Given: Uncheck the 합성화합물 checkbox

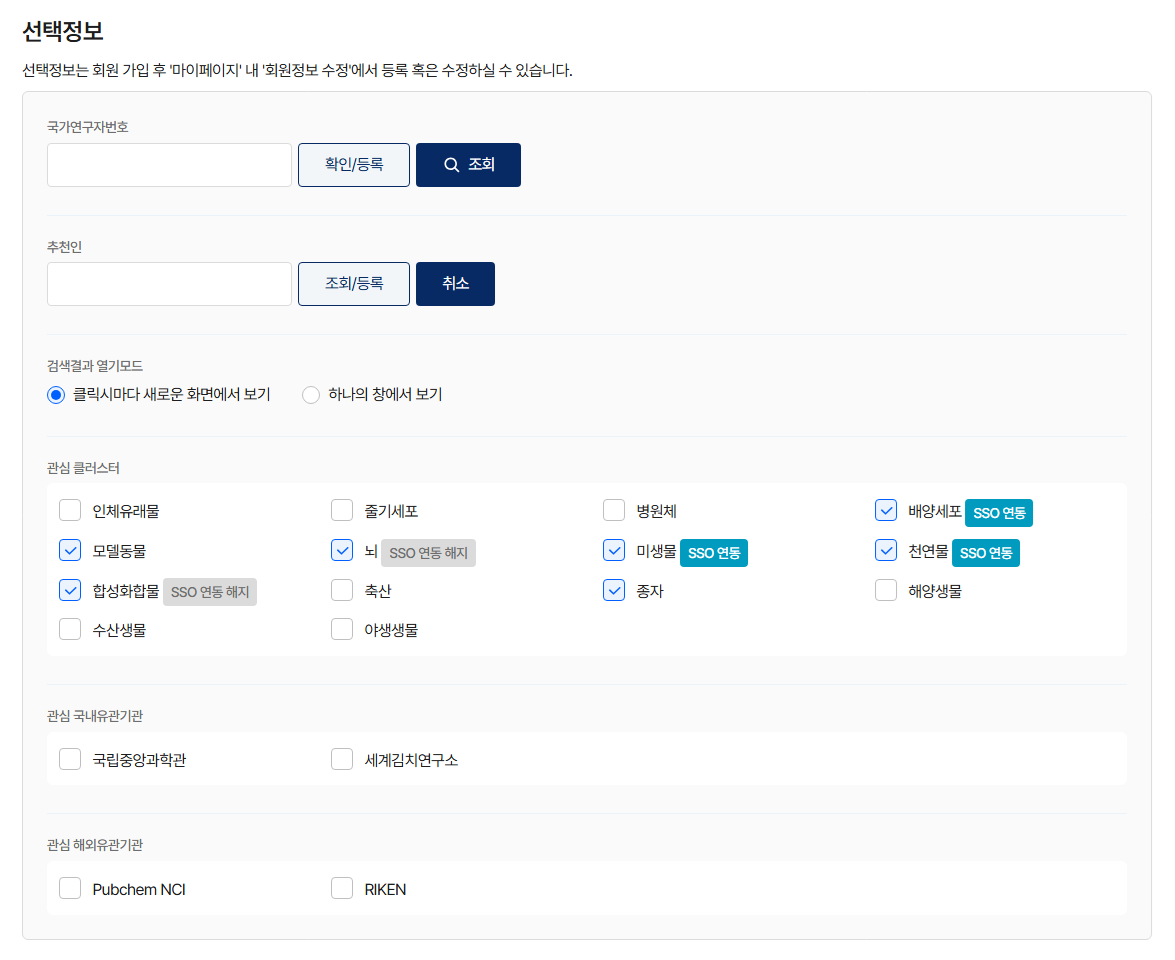Looking at the screenshot, I should (x=70, y=590).
